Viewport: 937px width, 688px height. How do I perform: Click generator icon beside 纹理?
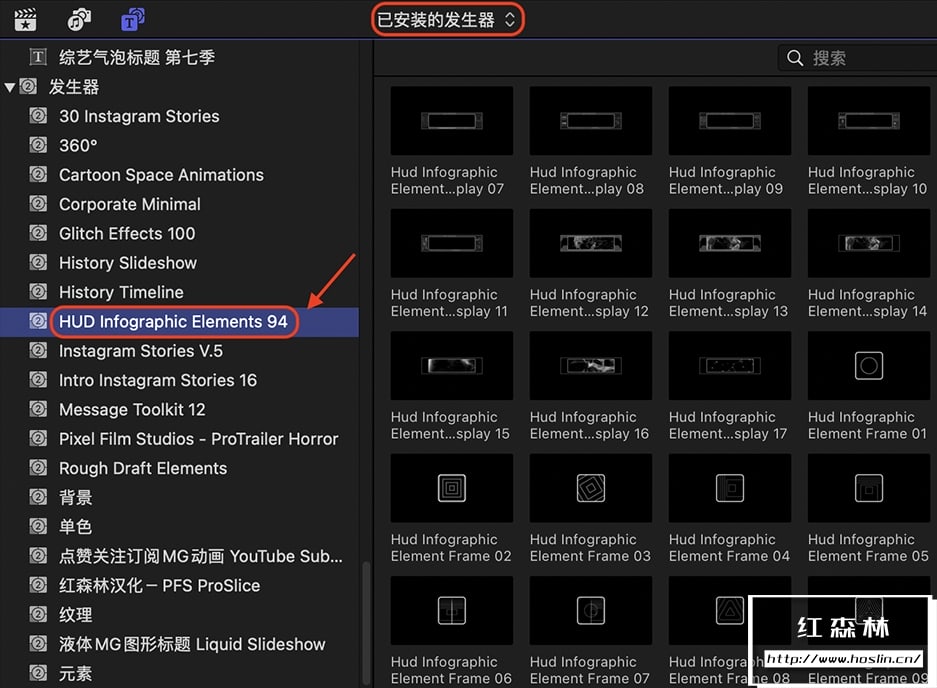pos(38,614)
